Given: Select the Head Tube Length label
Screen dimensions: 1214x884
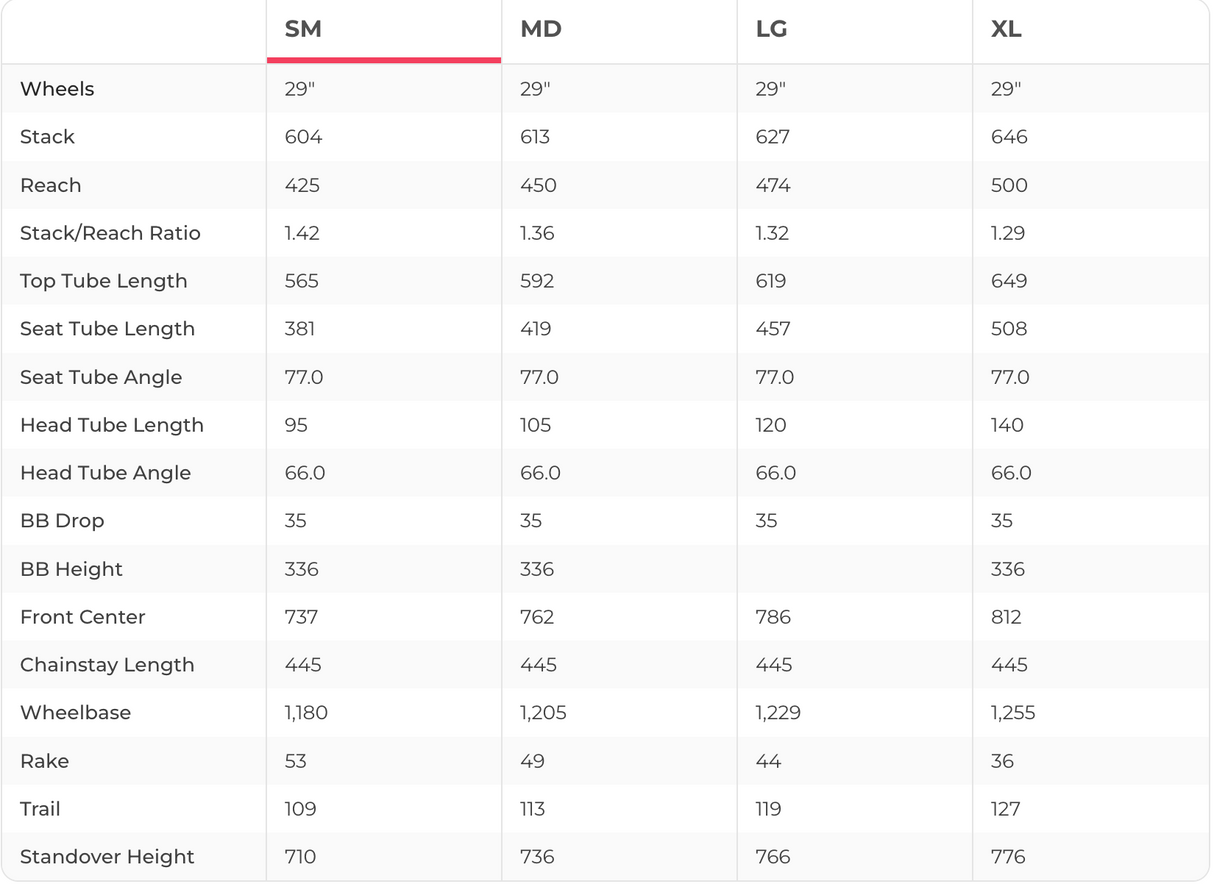Looking at the screenshot, I should (x=112, y=425).
